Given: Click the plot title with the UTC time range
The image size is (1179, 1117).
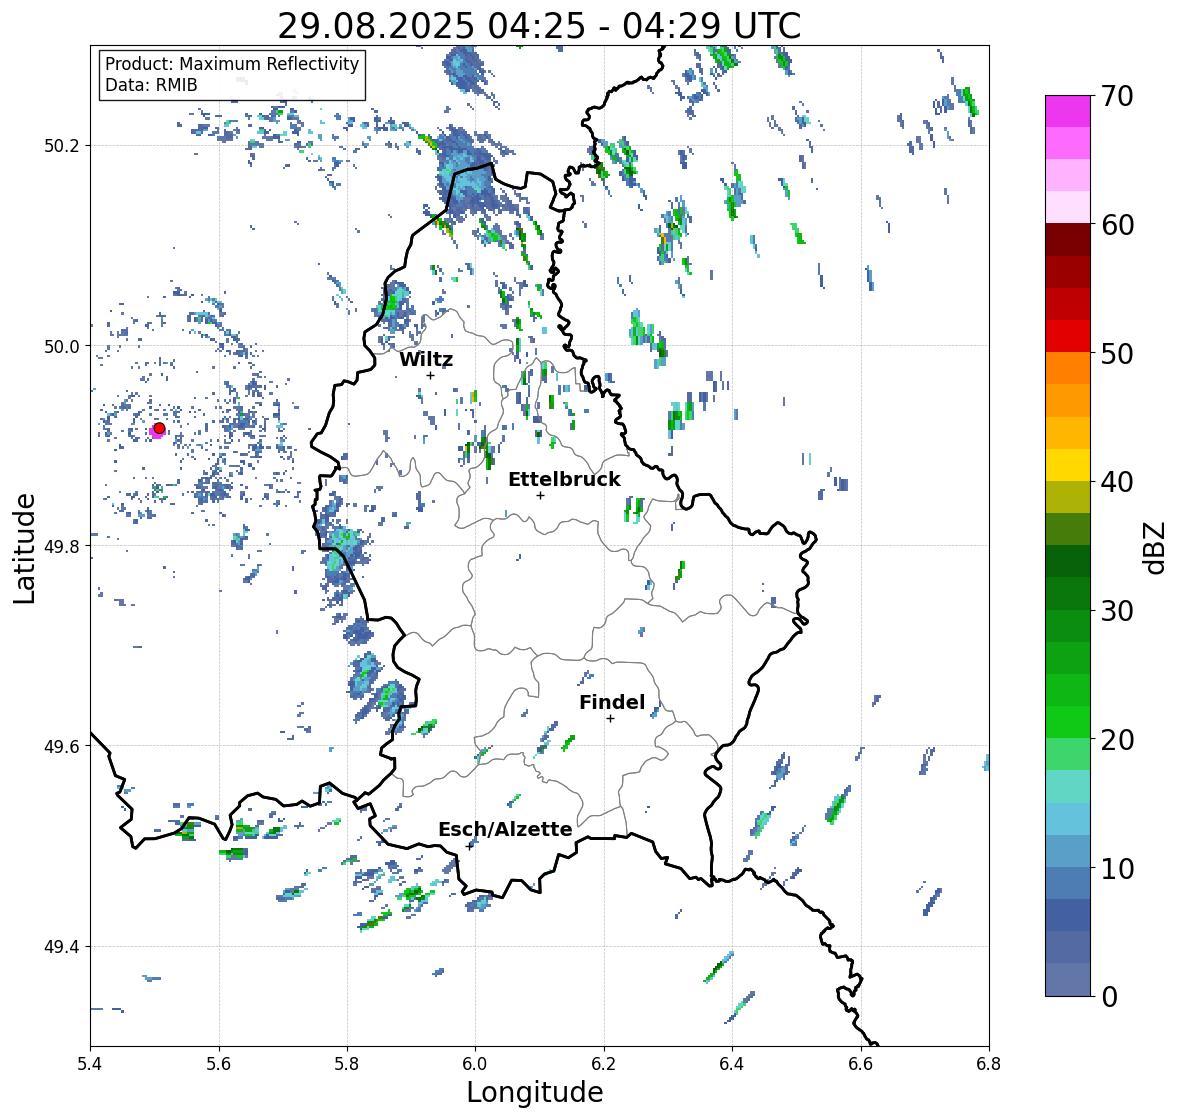Looking at the screenshot, I should pos(539,26).
